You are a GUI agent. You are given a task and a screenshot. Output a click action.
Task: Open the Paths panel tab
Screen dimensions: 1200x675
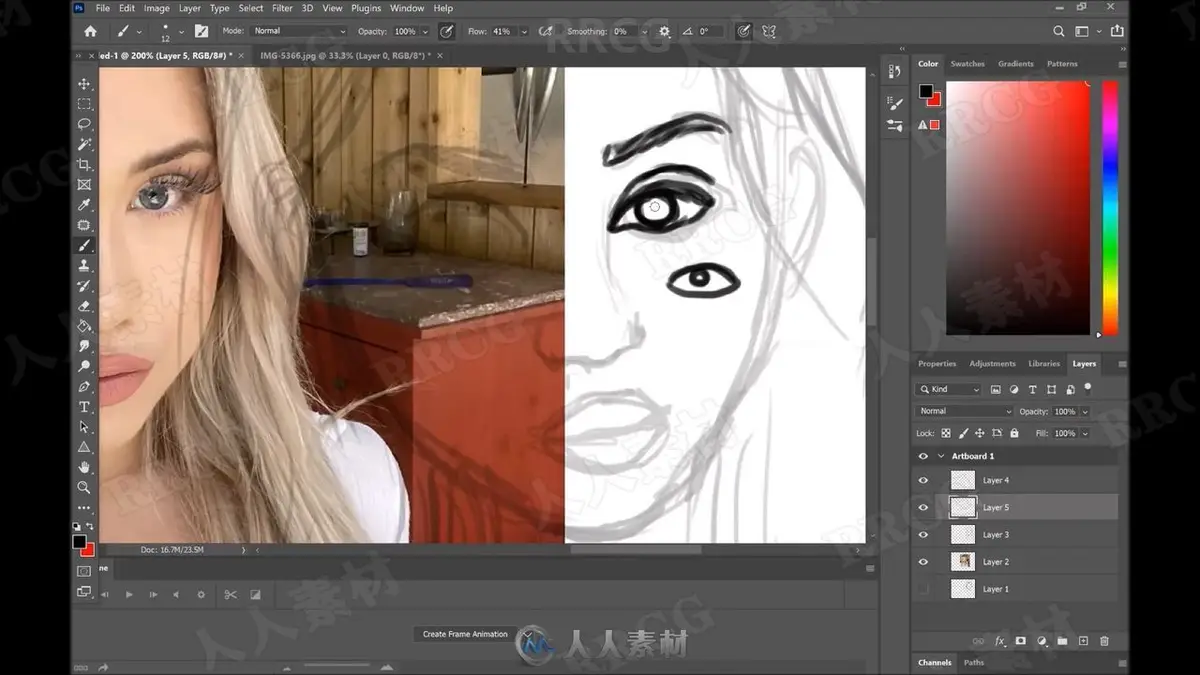click(x=973, y=662)
